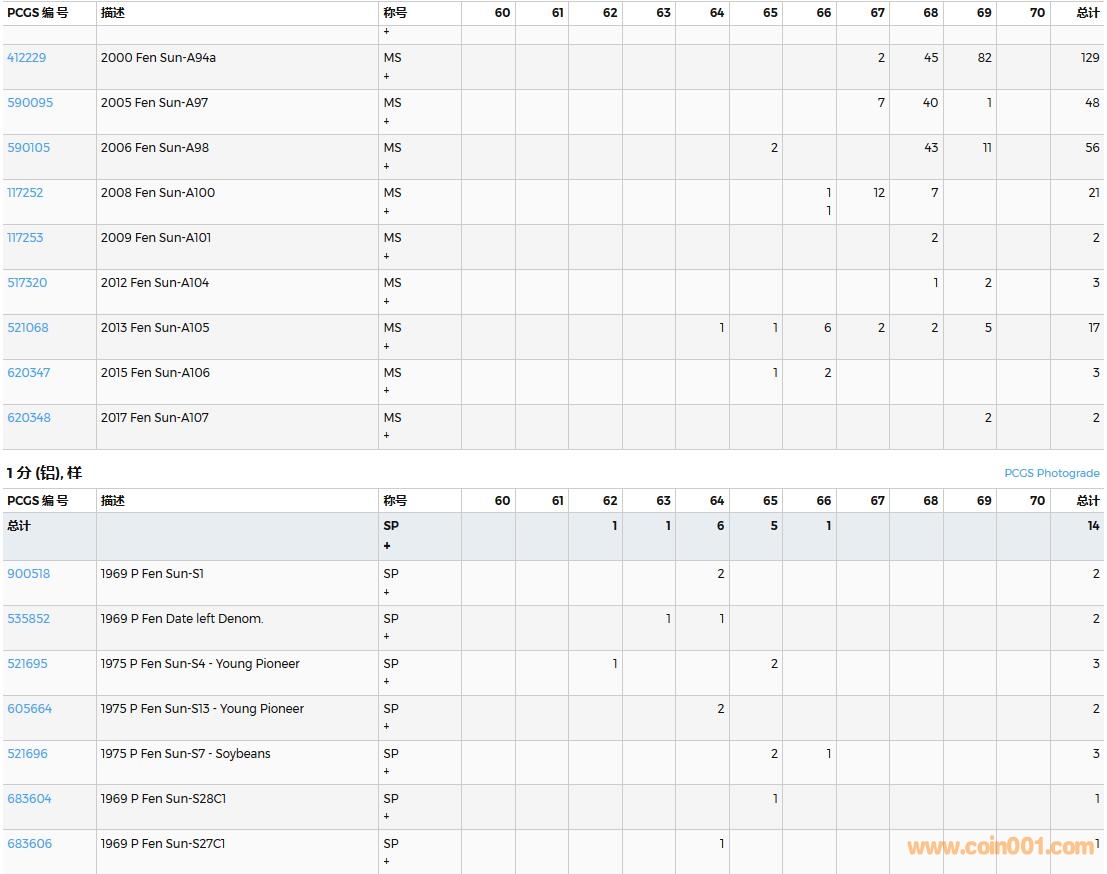Click the 590105 coin number link
The height and width of the screenshot is (874, 1107).
pos(29,148)
